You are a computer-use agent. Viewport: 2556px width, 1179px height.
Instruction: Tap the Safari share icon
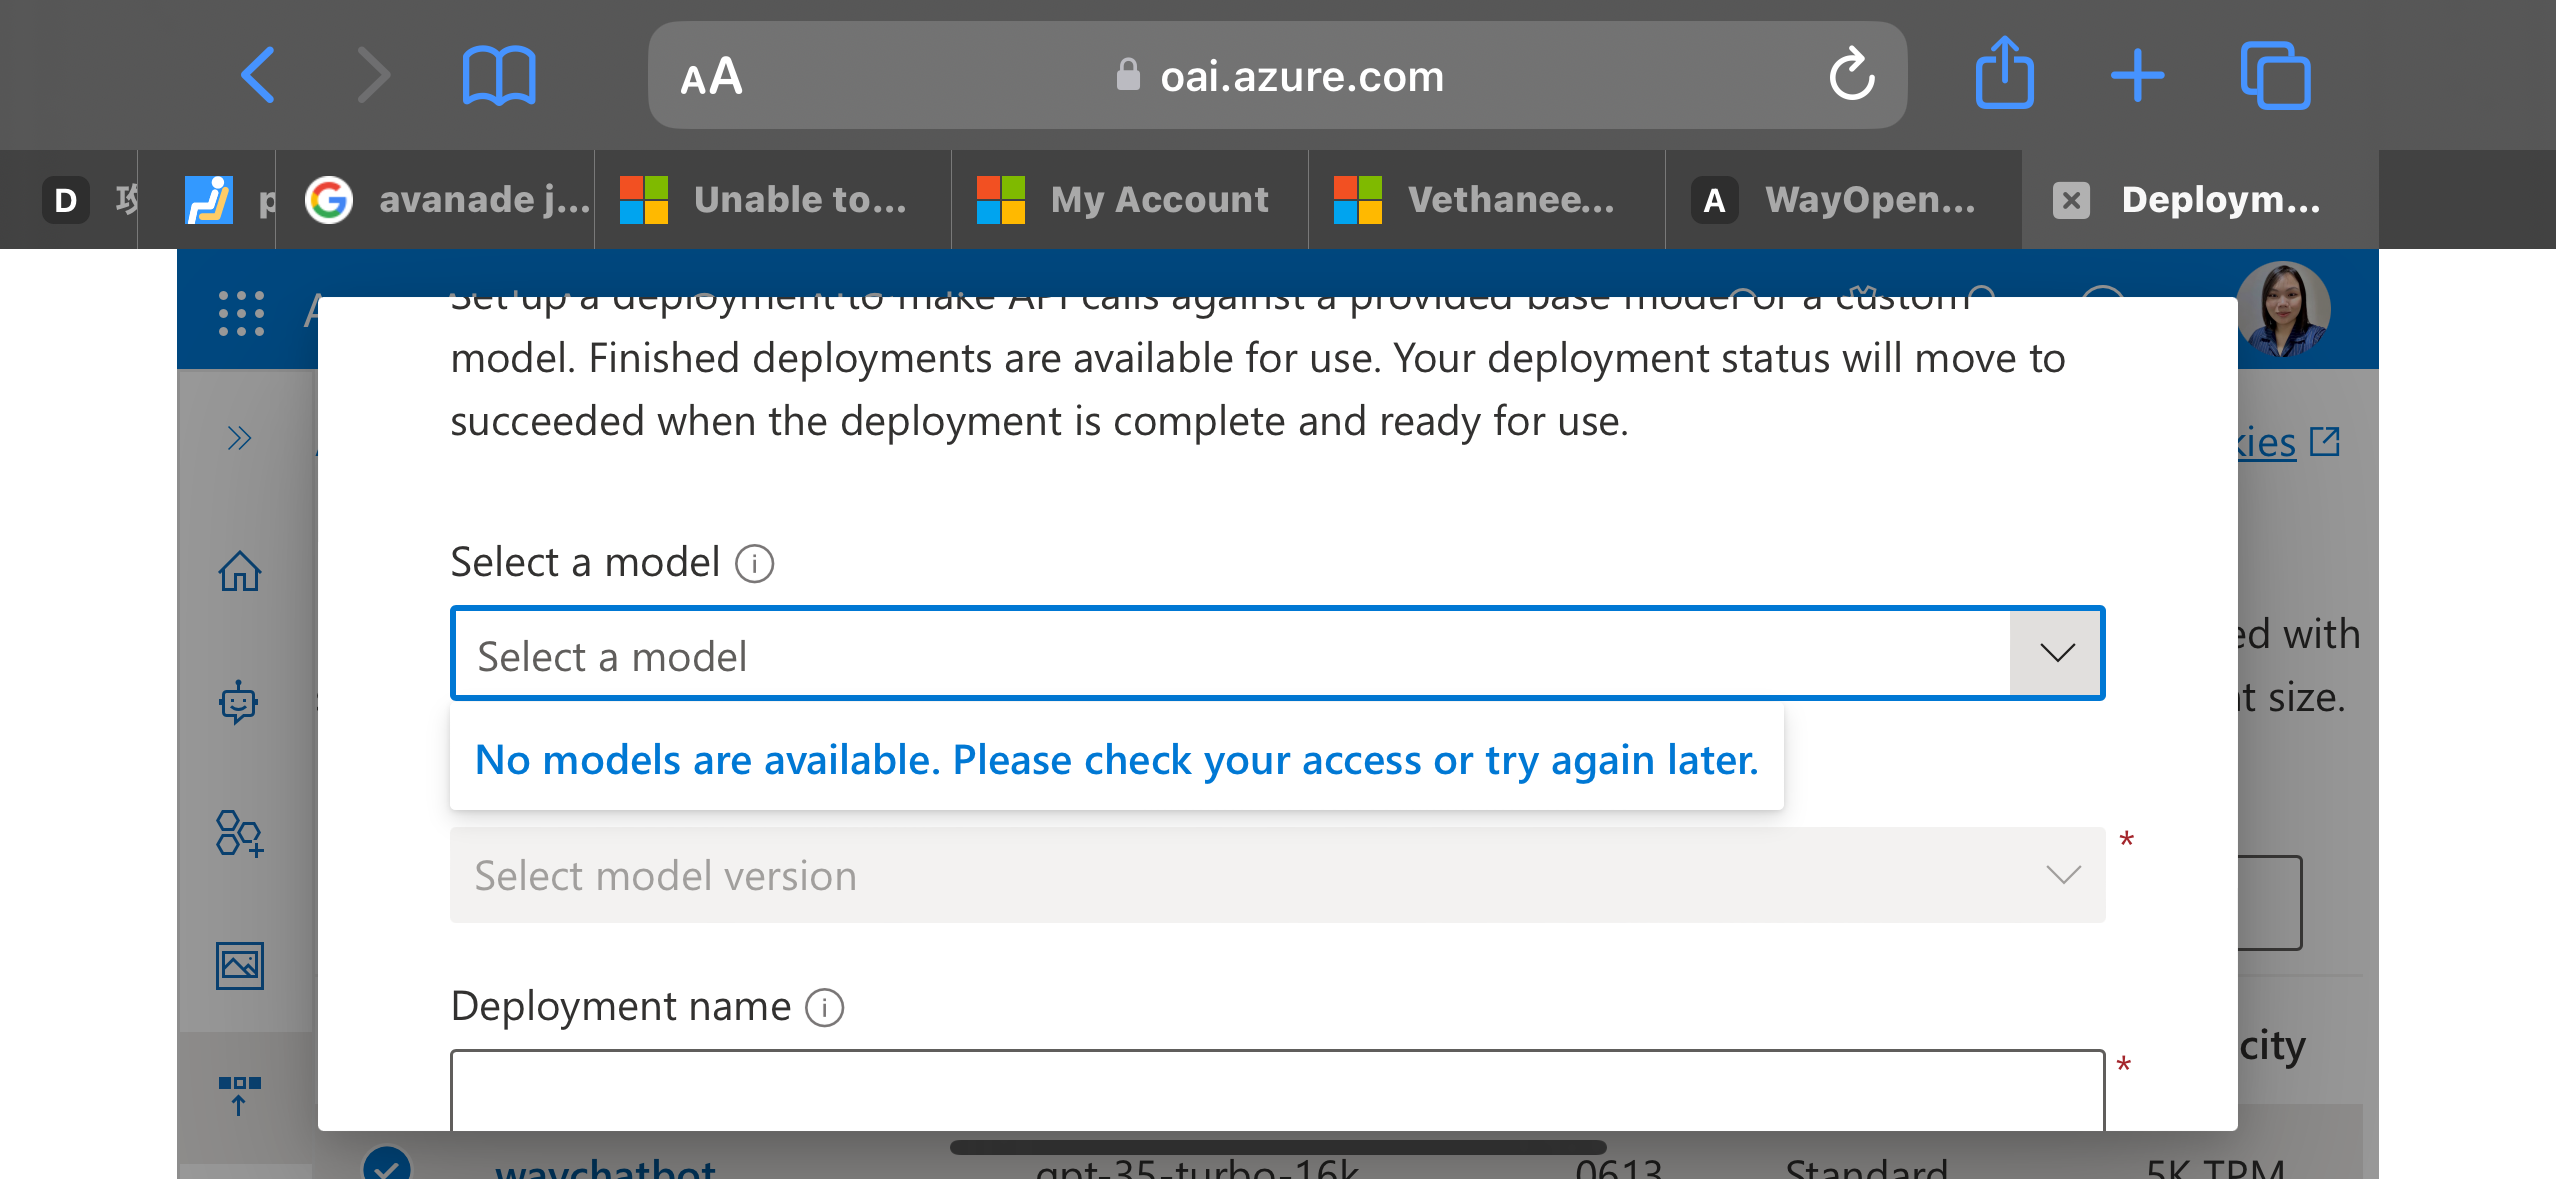2004,74
